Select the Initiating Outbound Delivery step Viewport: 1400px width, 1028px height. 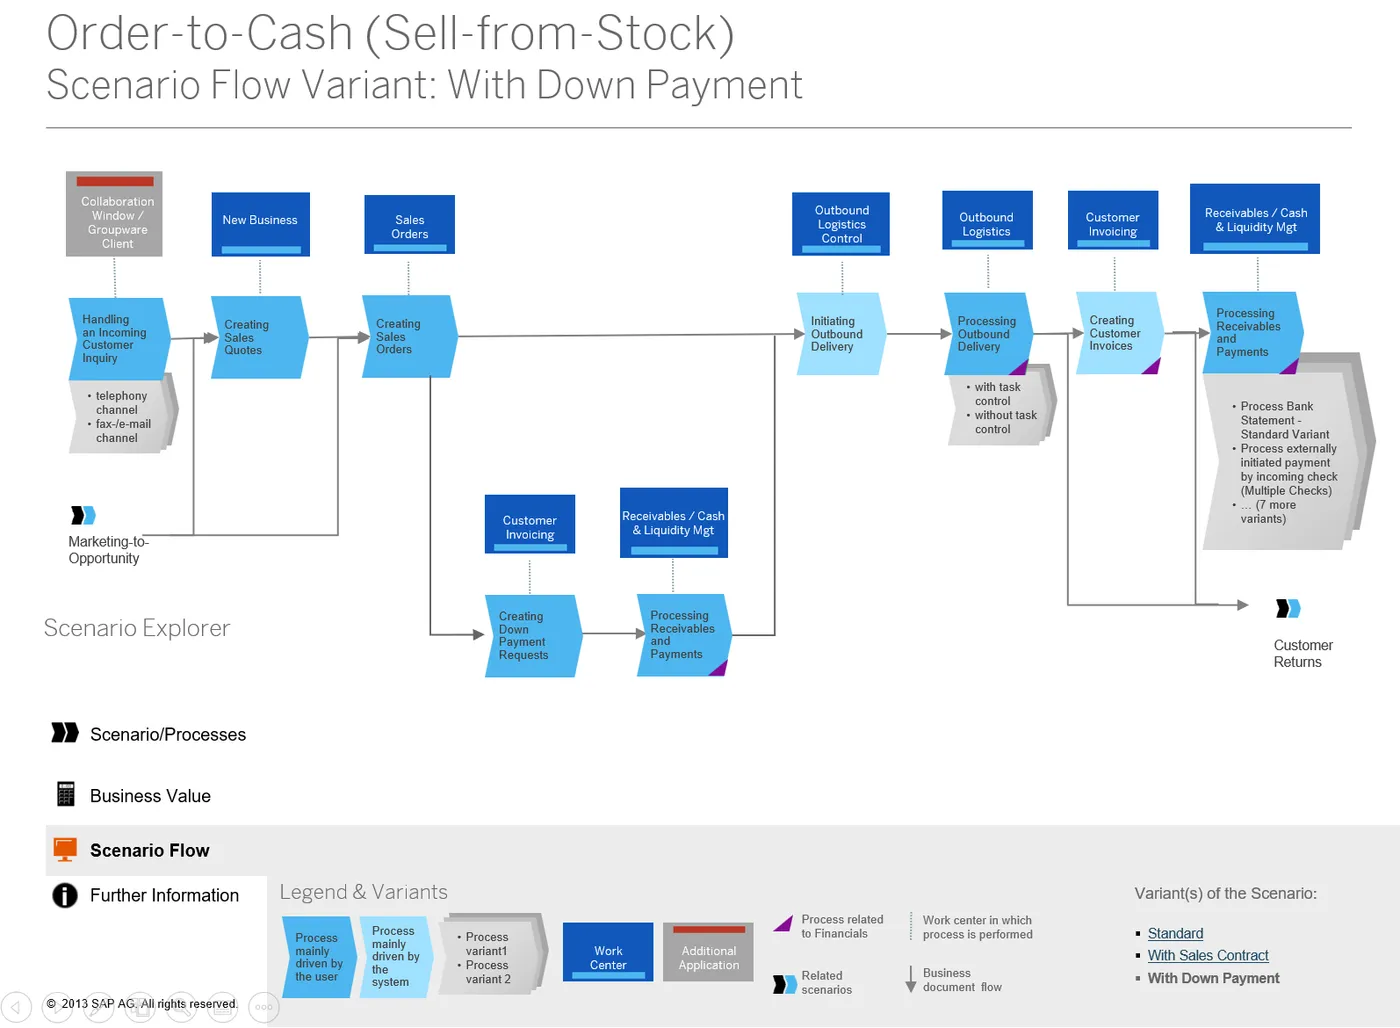(841, 334)
